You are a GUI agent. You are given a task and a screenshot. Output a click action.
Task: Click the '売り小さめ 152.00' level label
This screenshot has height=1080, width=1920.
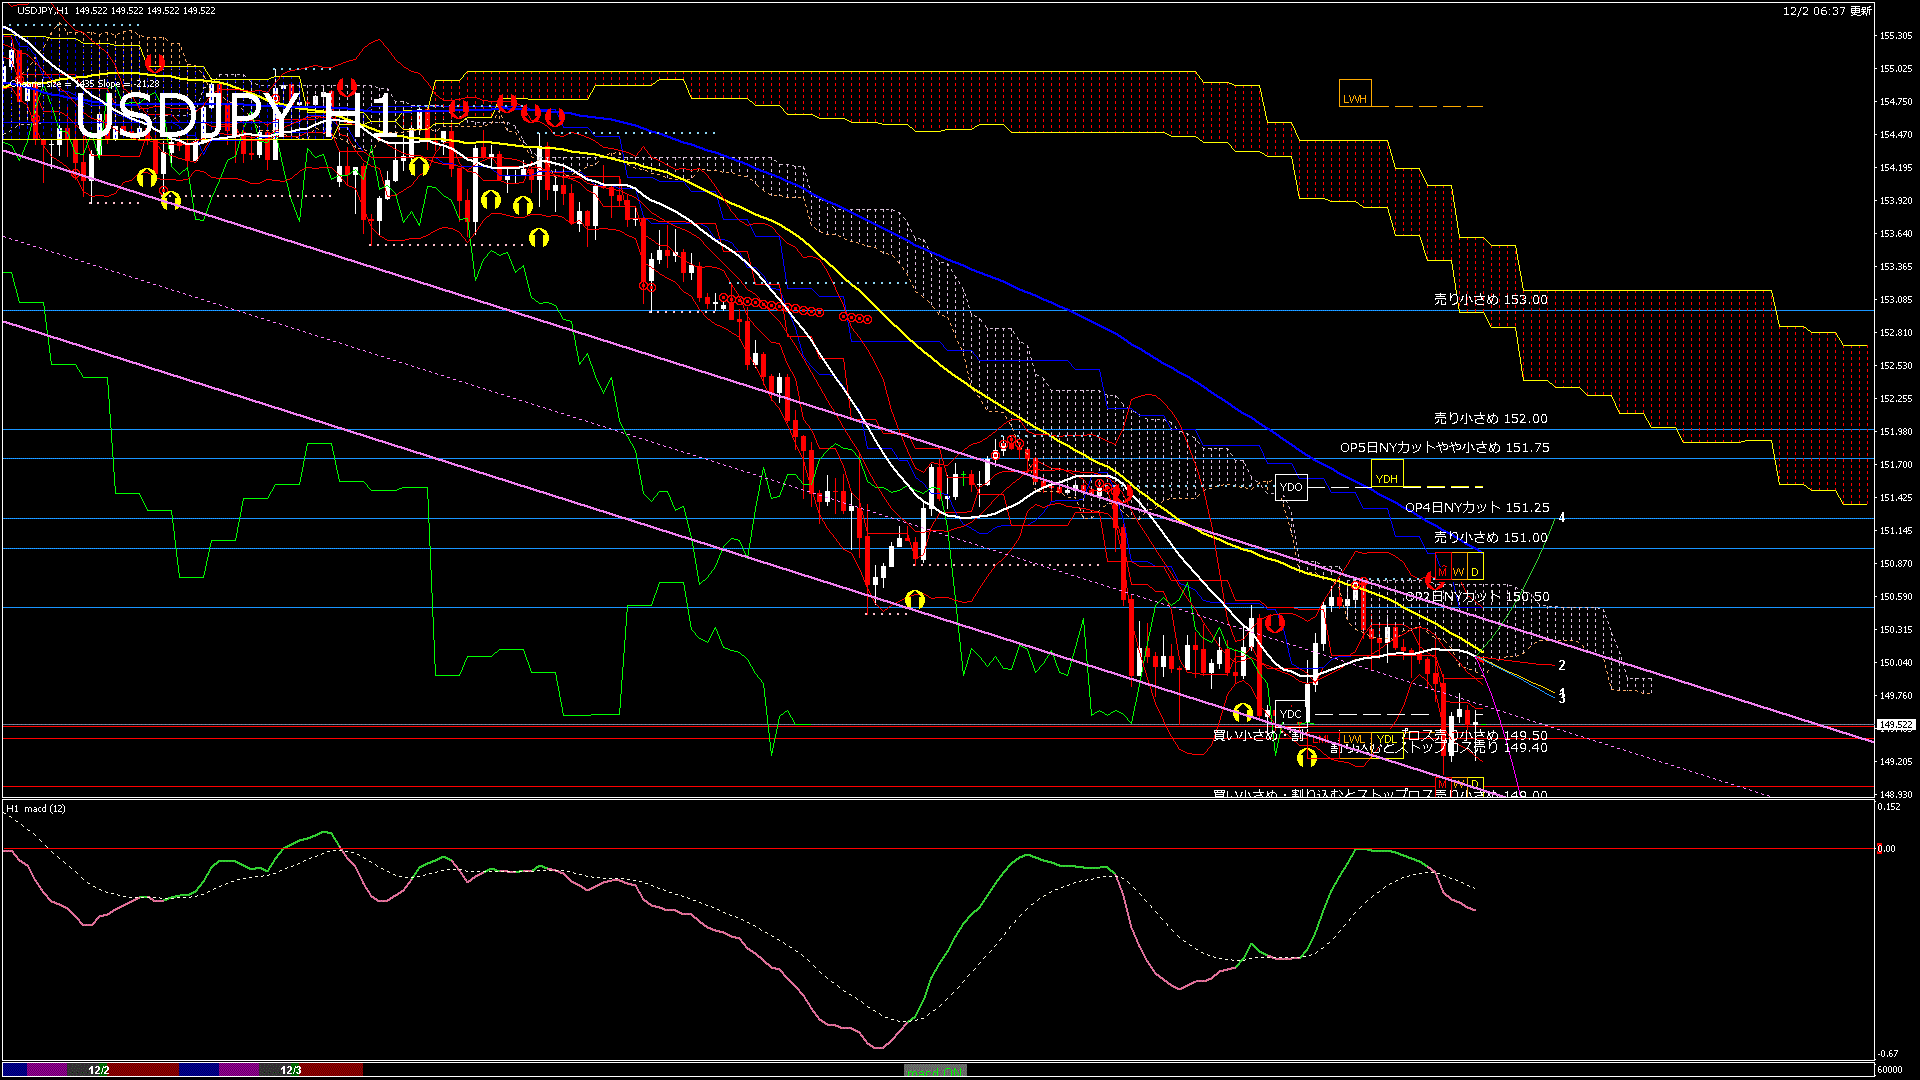1491,418
